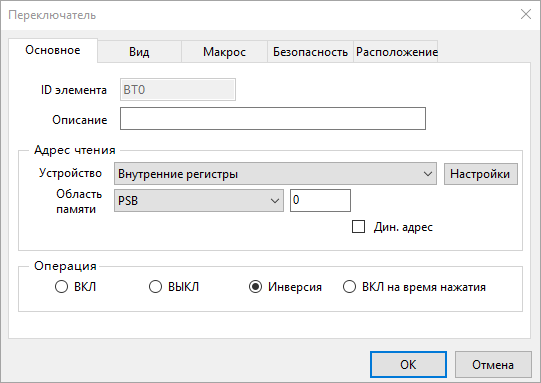Screen dimensions: 541x383
Task: Select the ВКЛ radio button
Action: tap(61, 287)
